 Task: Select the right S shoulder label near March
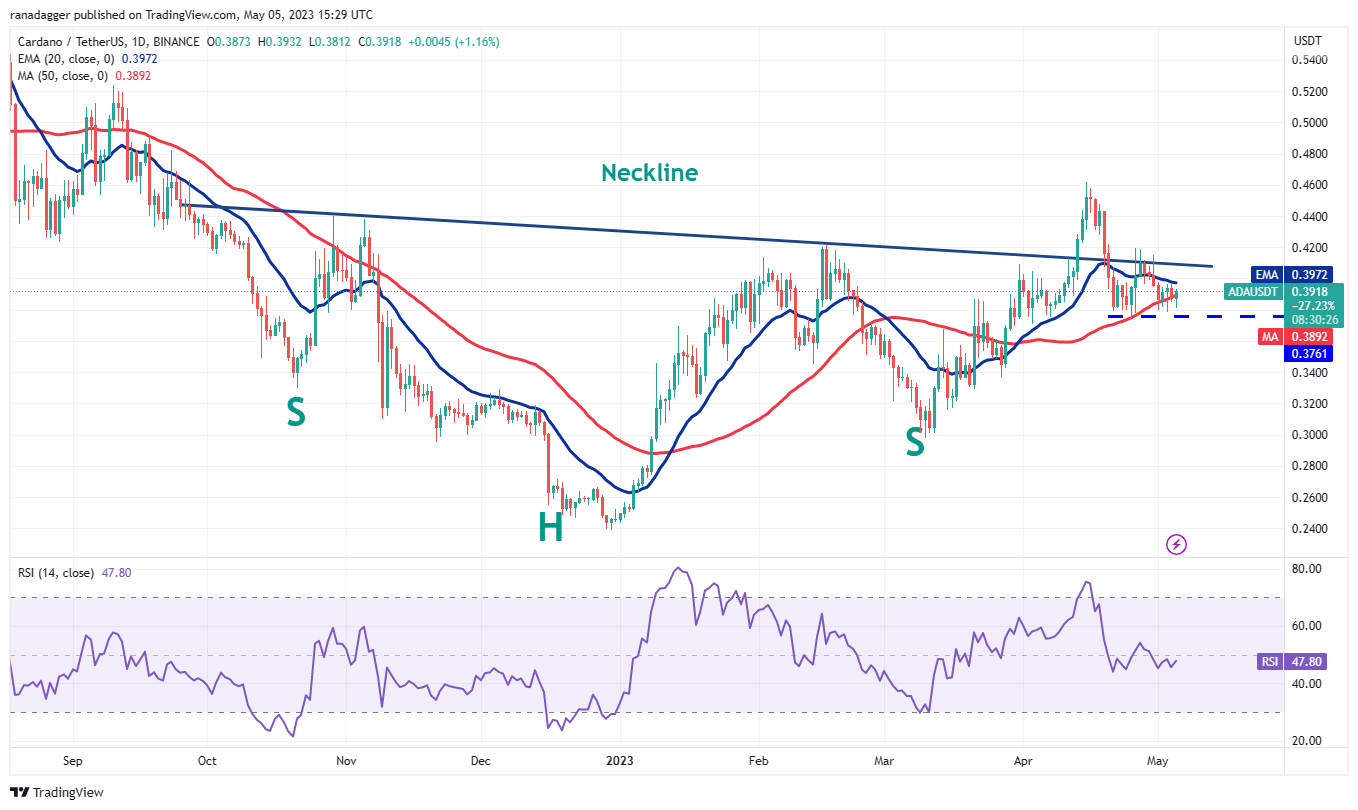click(x=914, y=442)
